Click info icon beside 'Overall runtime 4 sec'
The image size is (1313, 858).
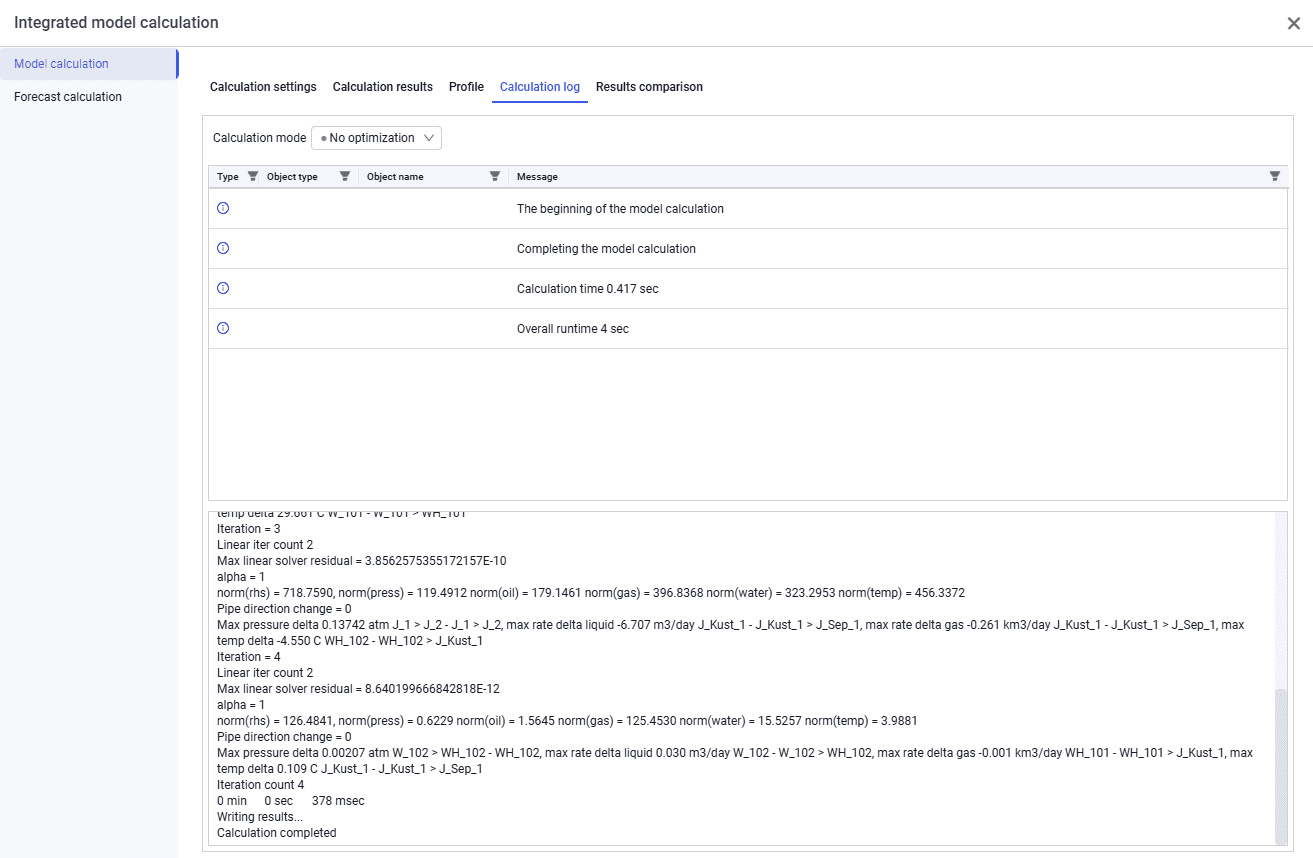[x=223, y=328]
